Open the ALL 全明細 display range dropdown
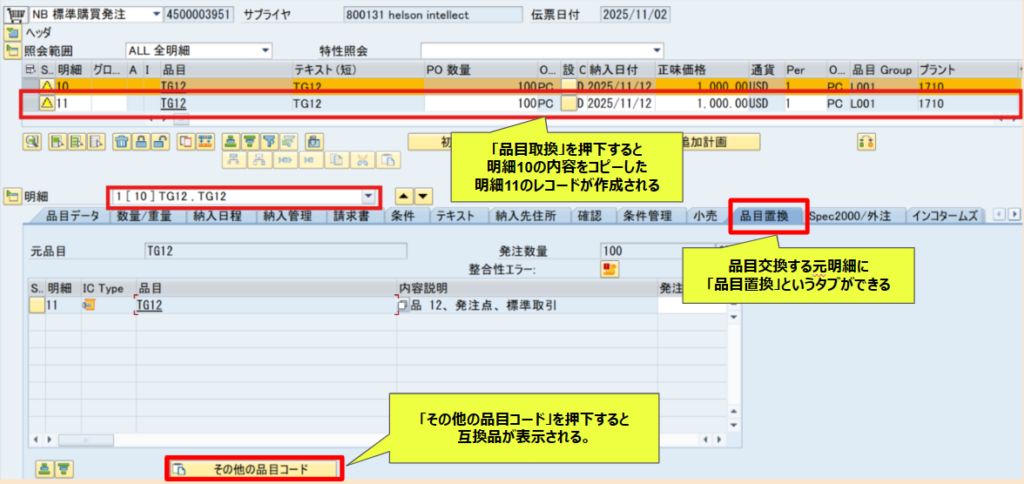The height and width of the screenshot is (484, 1024). click(x=265, y=50)
